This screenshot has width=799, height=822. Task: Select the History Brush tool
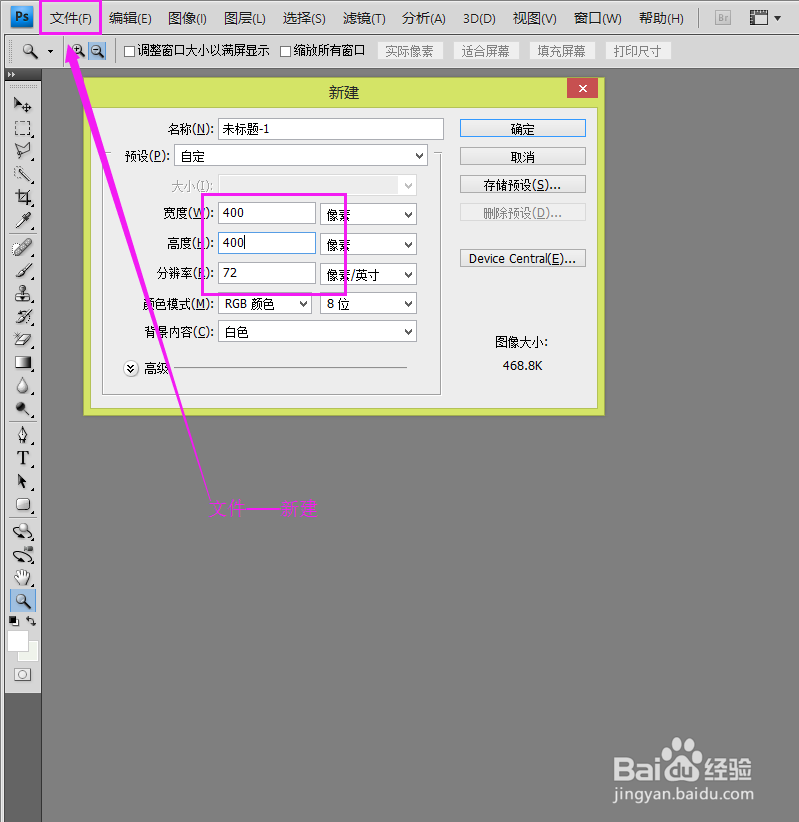[x=23, y=316]
